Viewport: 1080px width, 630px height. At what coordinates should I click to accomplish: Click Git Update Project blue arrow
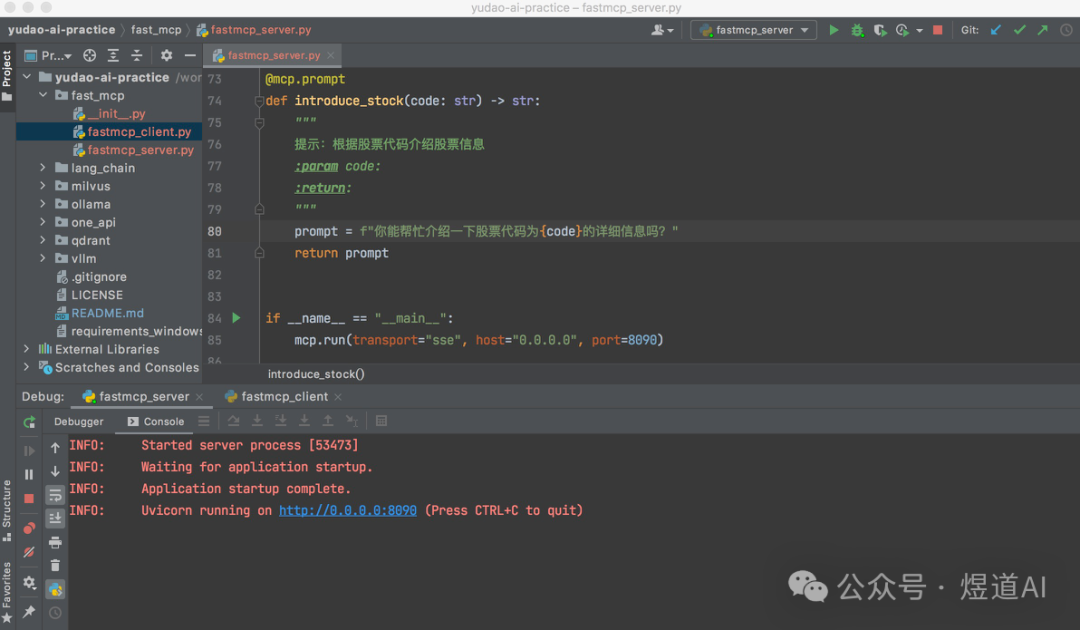click(996, 30)
